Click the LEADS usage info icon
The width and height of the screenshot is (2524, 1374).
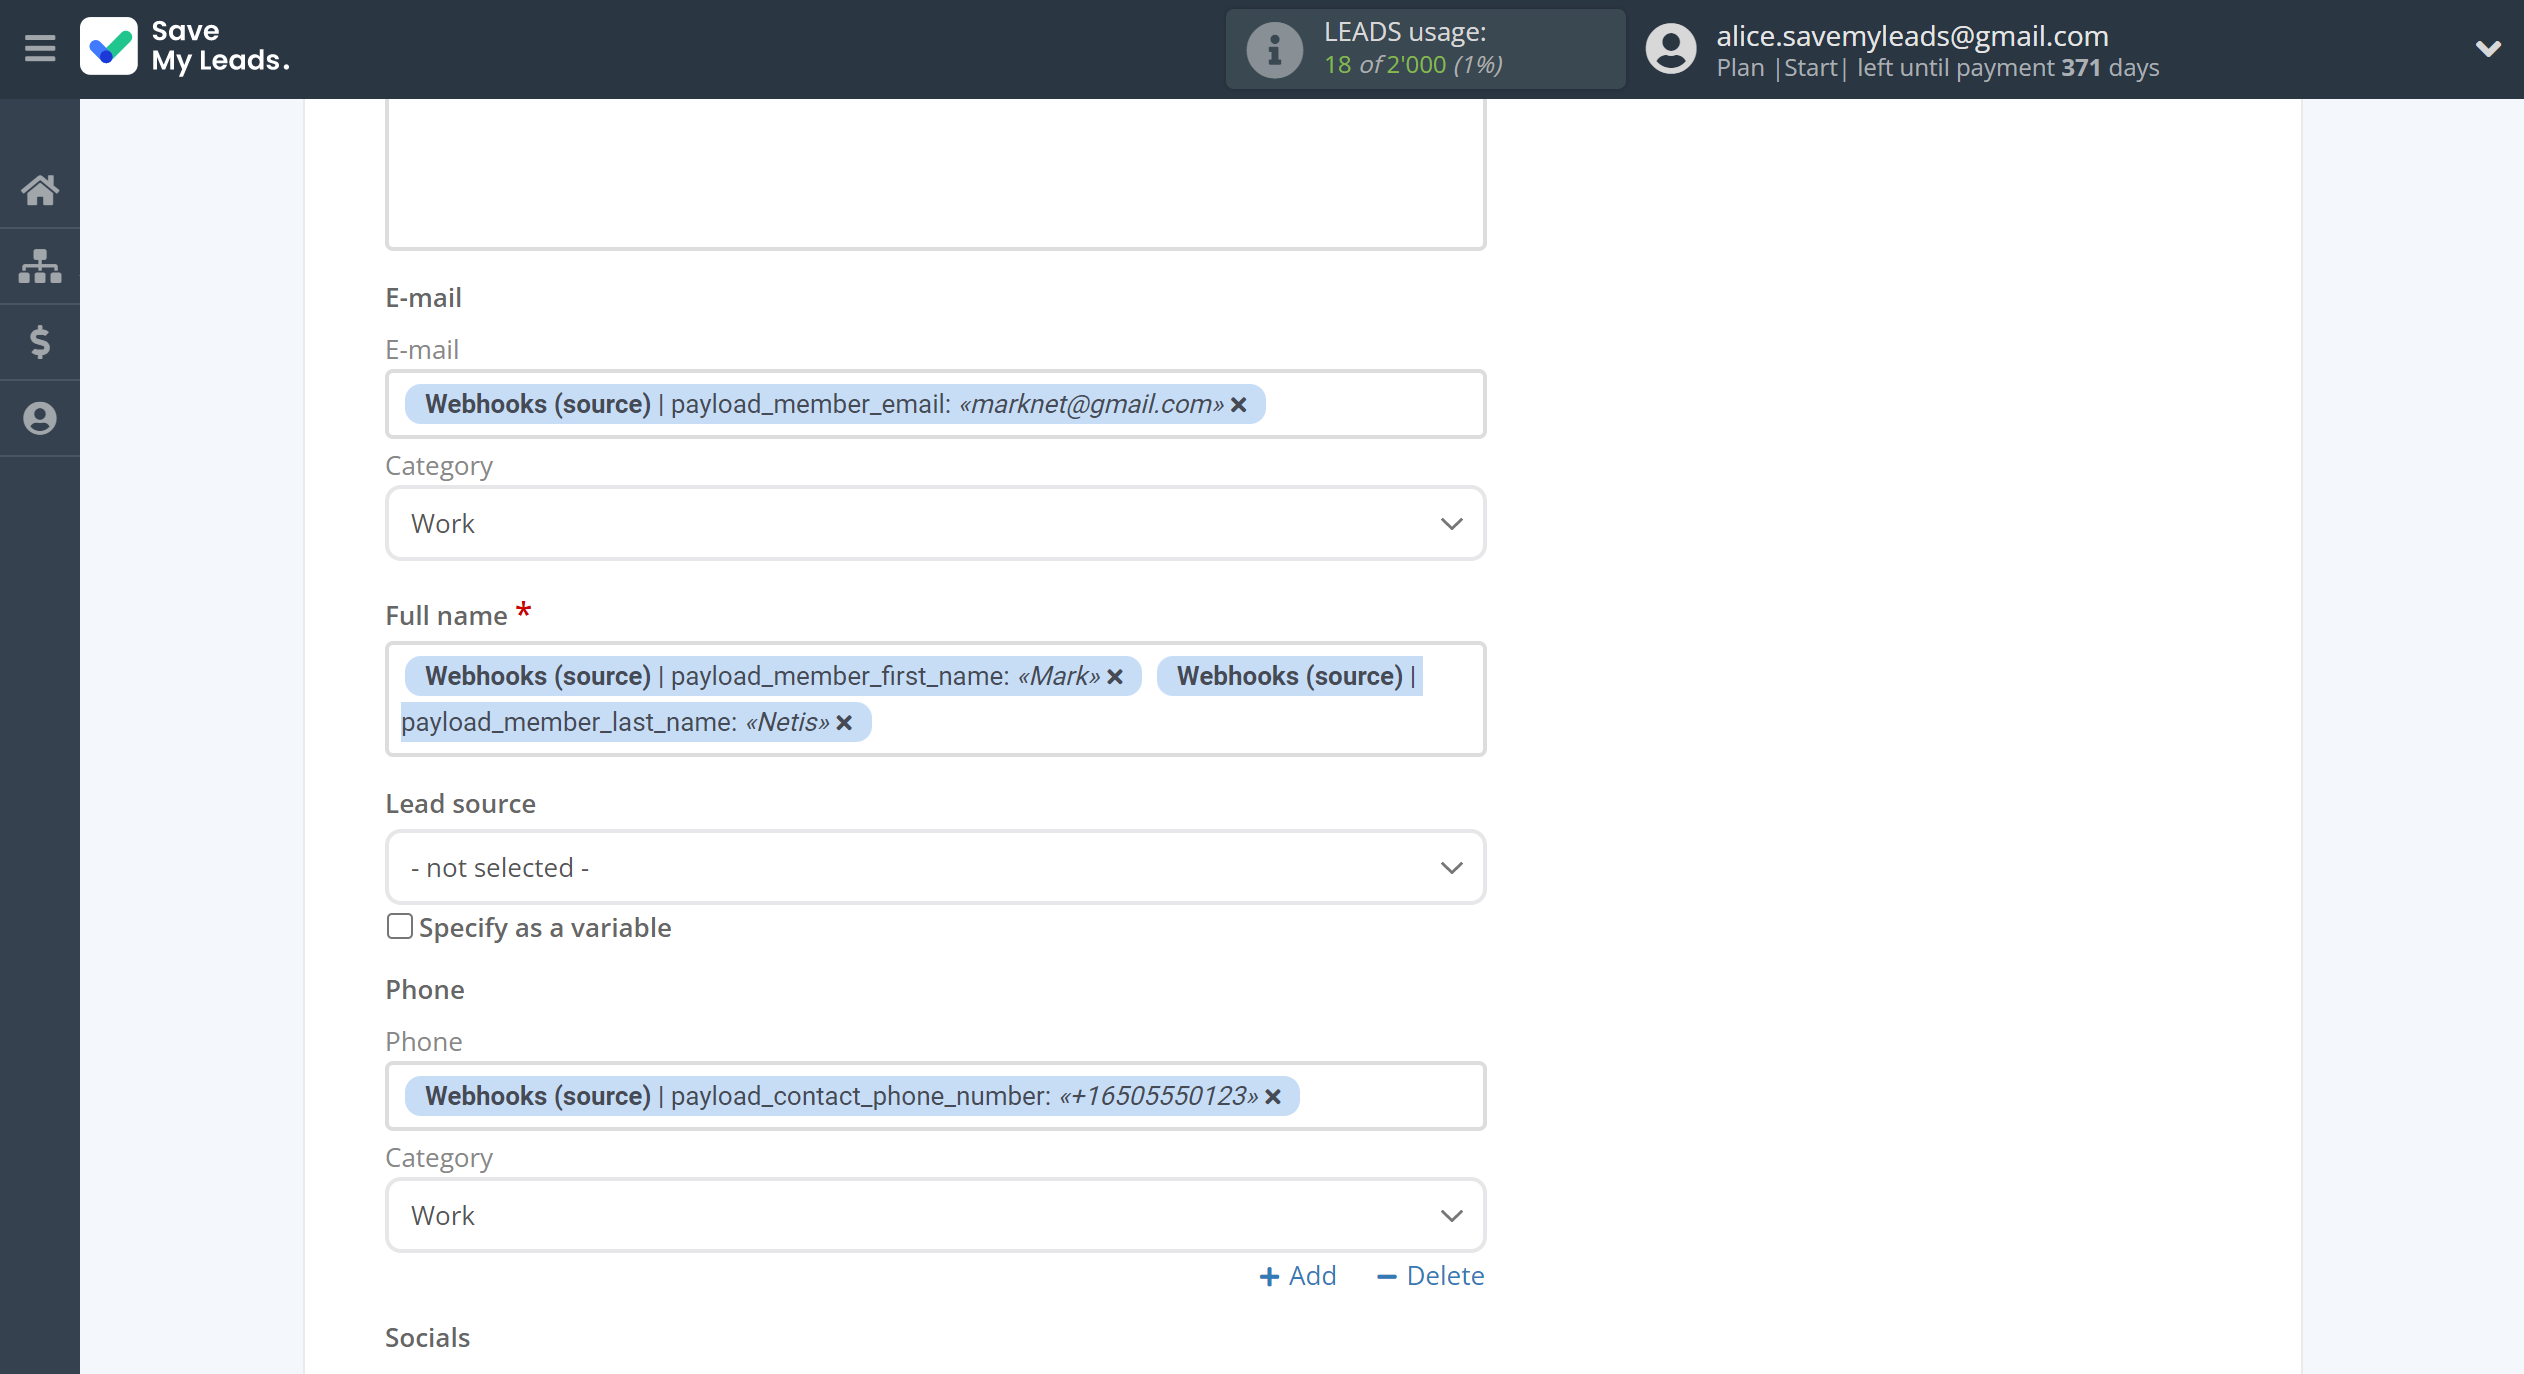click(1274, 49)
